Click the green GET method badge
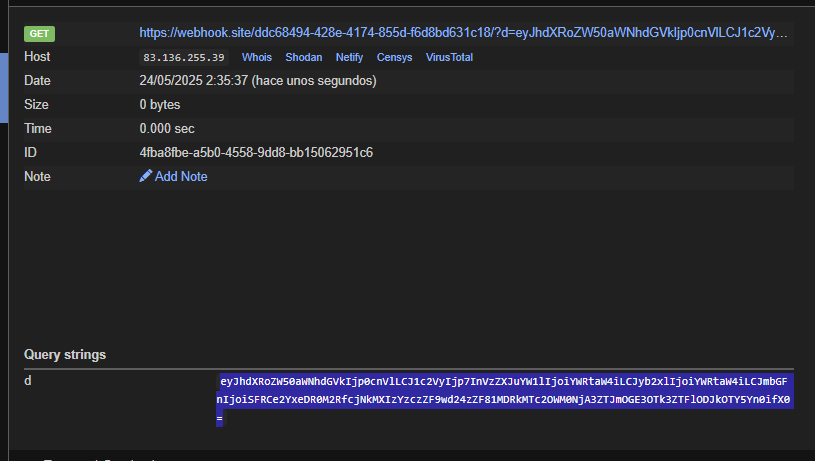Viewport: 815px width, 461px height. coord(40,34)
